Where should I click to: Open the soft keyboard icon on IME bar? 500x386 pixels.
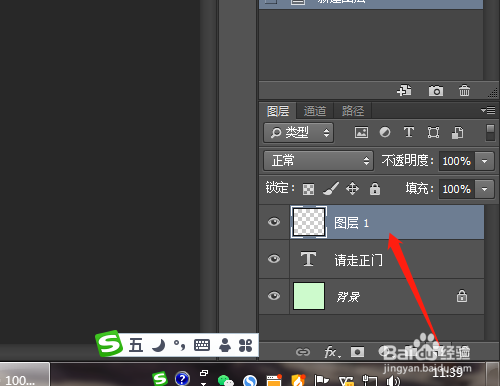pos(202,345)
